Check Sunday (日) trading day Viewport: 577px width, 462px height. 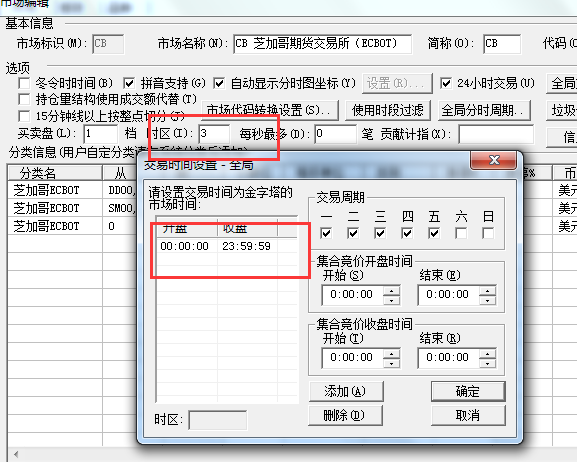[x=488, y=233]
